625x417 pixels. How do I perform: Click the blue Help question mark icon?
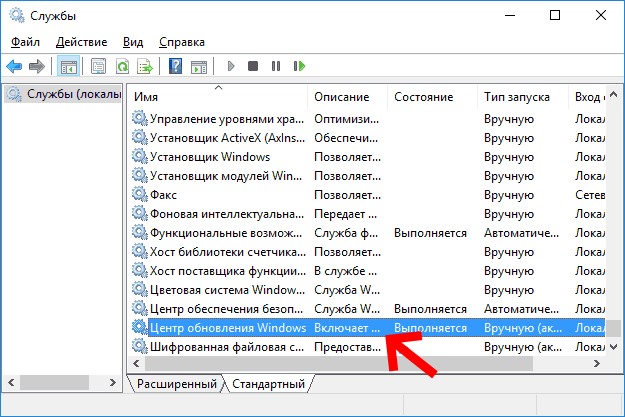175,67
